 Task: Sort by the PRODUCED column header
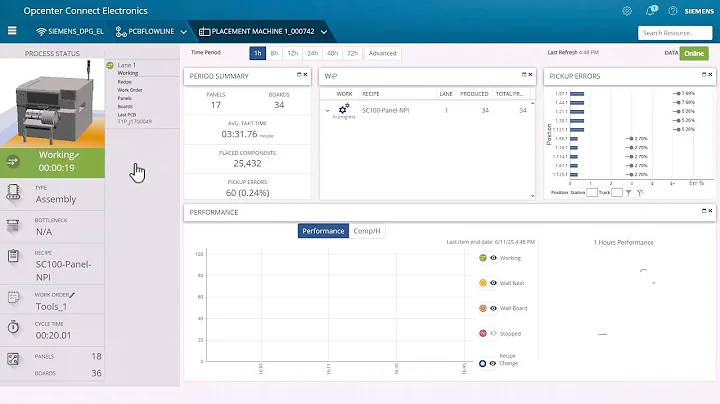point(474,94)
